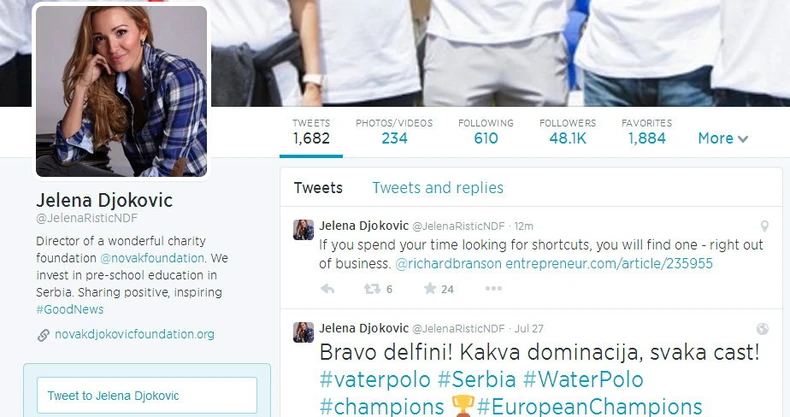Expand the More dropdown in profile stats
Viewport: 790px width, 417px height.
723,138
